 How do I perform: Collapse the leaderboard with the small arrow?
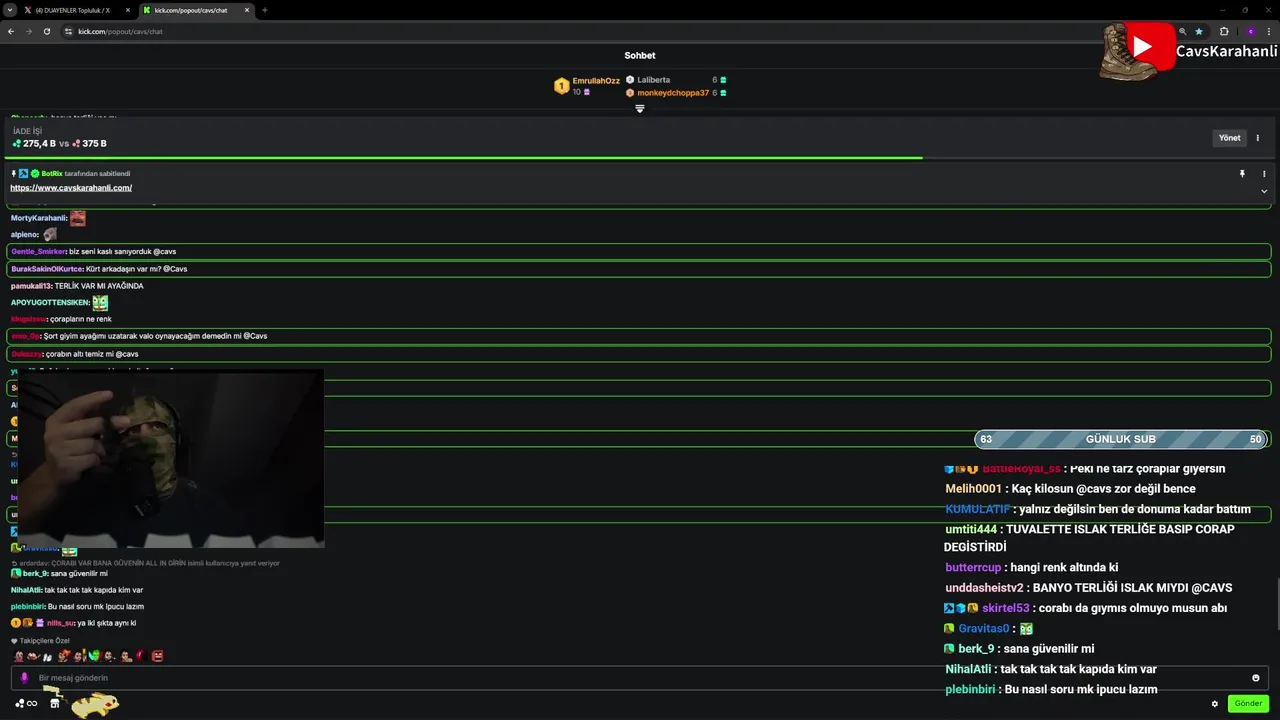640,109
